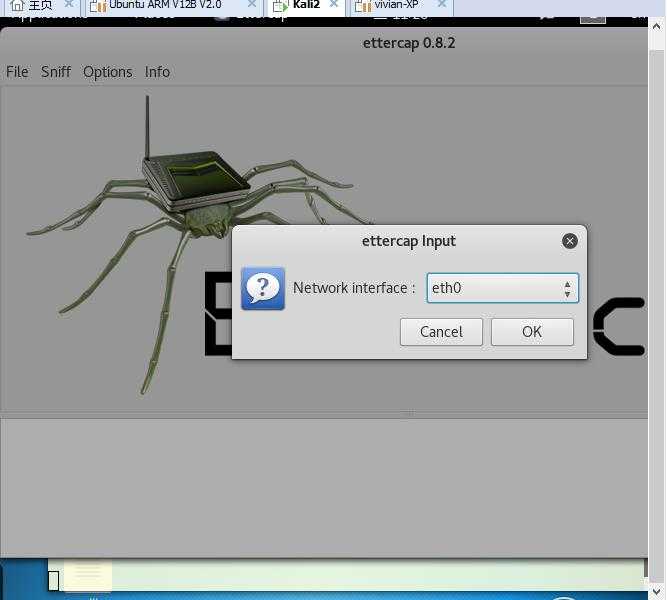Screen dimensions: 667x600
Task: Open the Sniff menu
Action: (56, 72)
